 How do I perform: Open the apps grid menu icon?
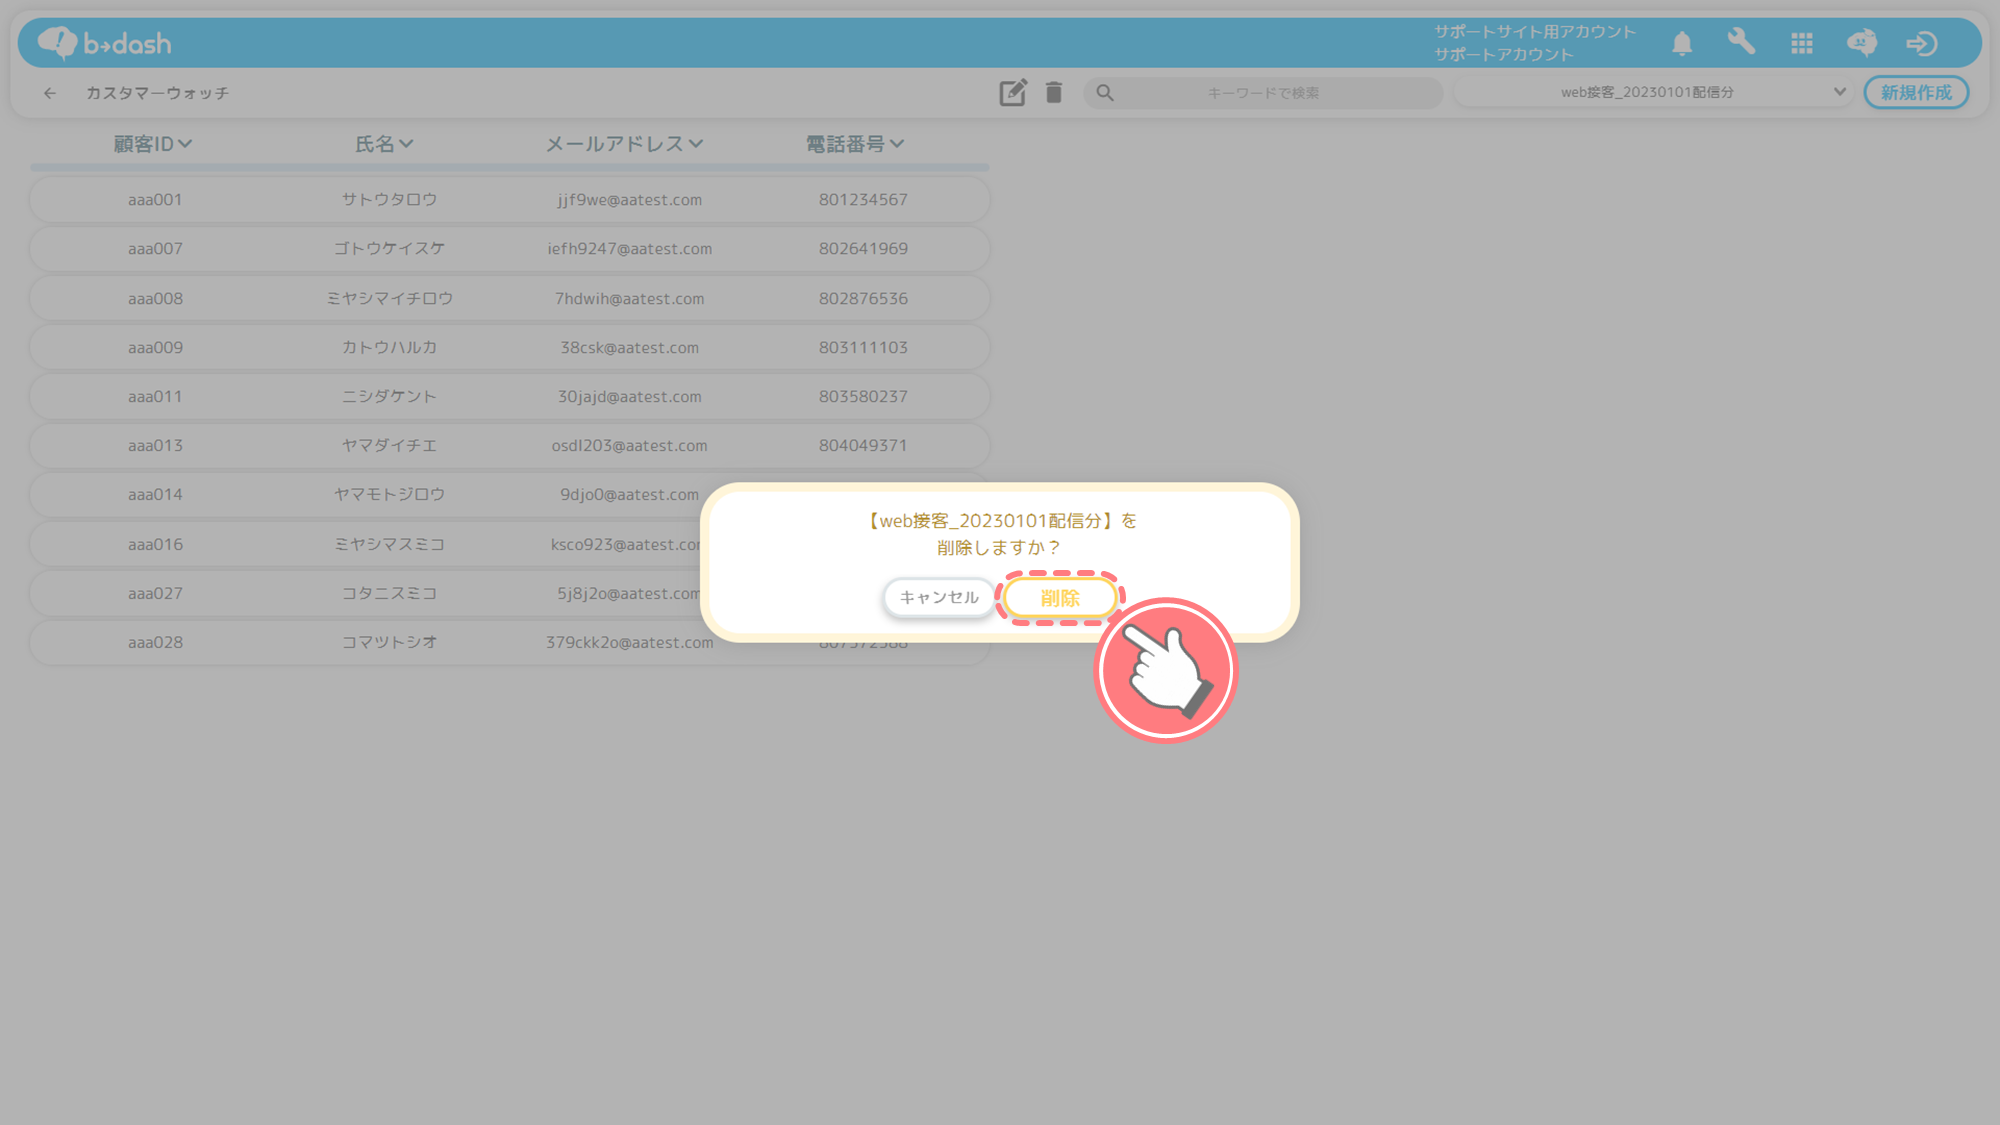click(1802, 43)
